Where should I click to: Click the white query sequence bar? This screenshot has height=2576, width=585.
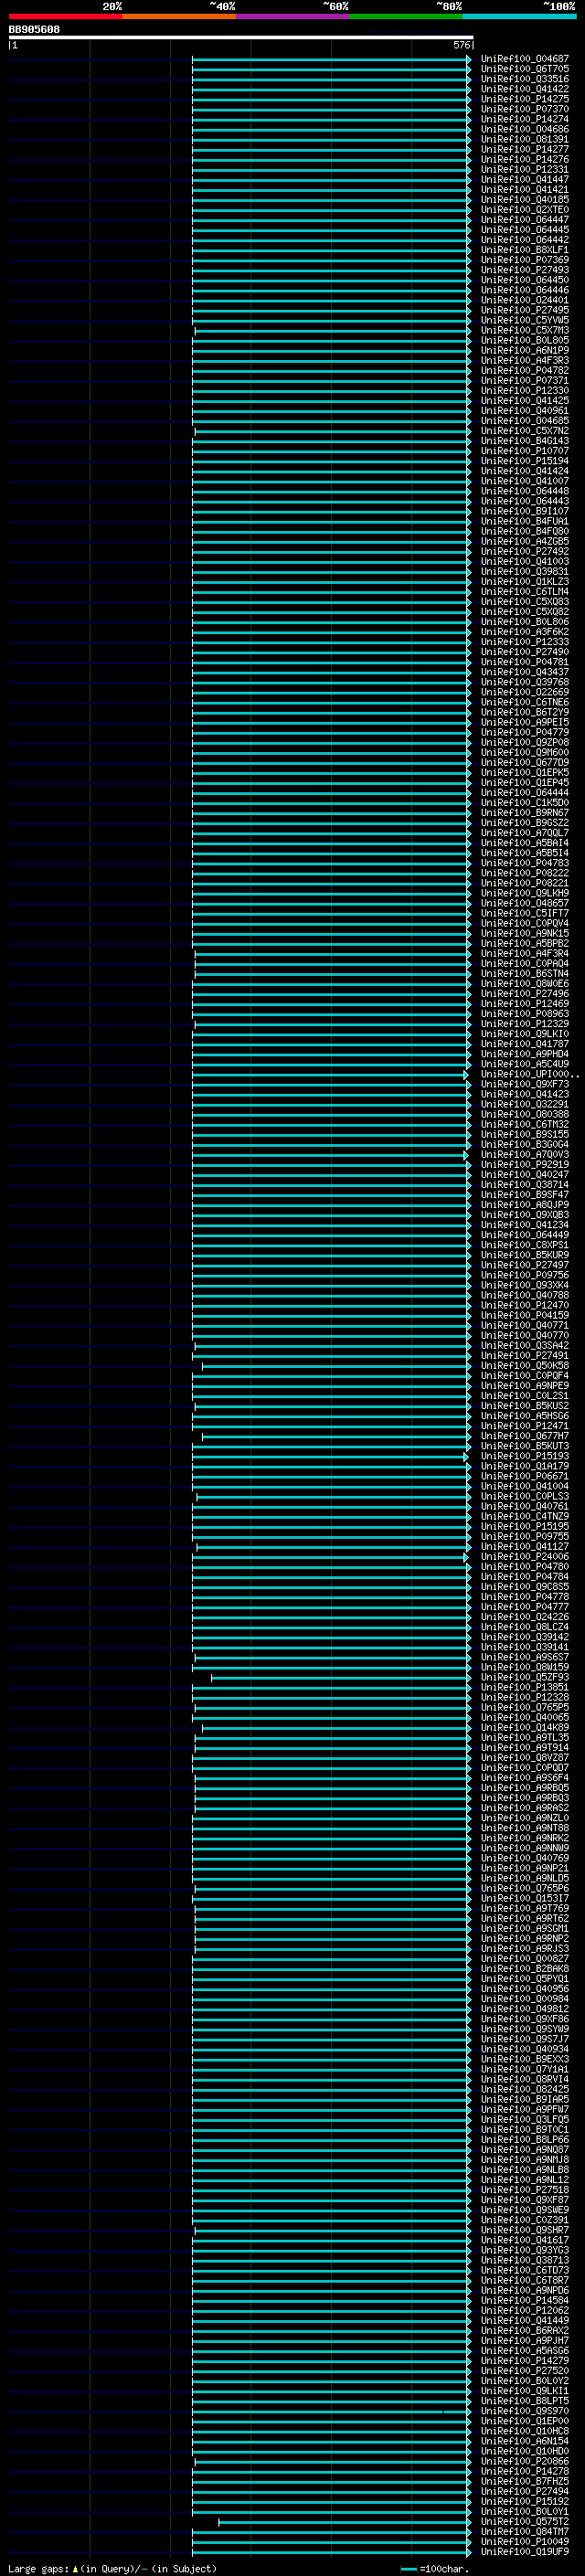tap(241, 37)
